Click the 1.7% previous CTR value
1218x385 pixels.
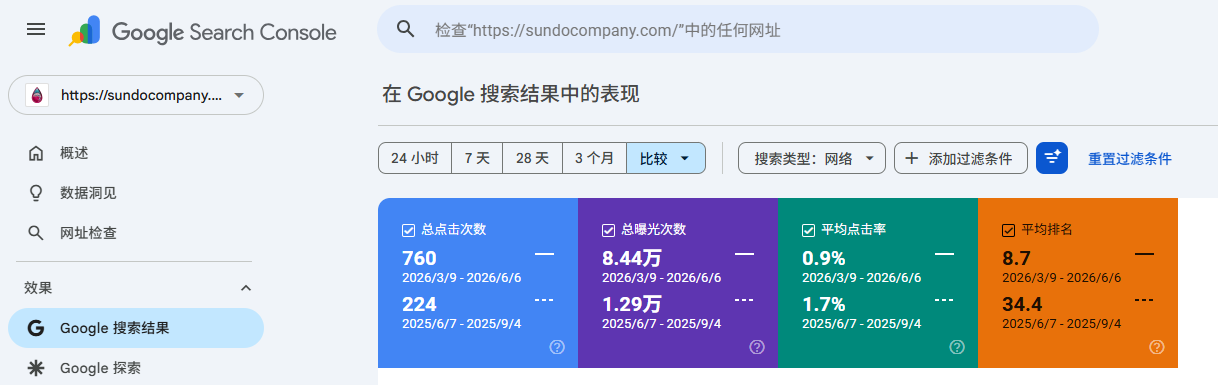click(823, 304)
